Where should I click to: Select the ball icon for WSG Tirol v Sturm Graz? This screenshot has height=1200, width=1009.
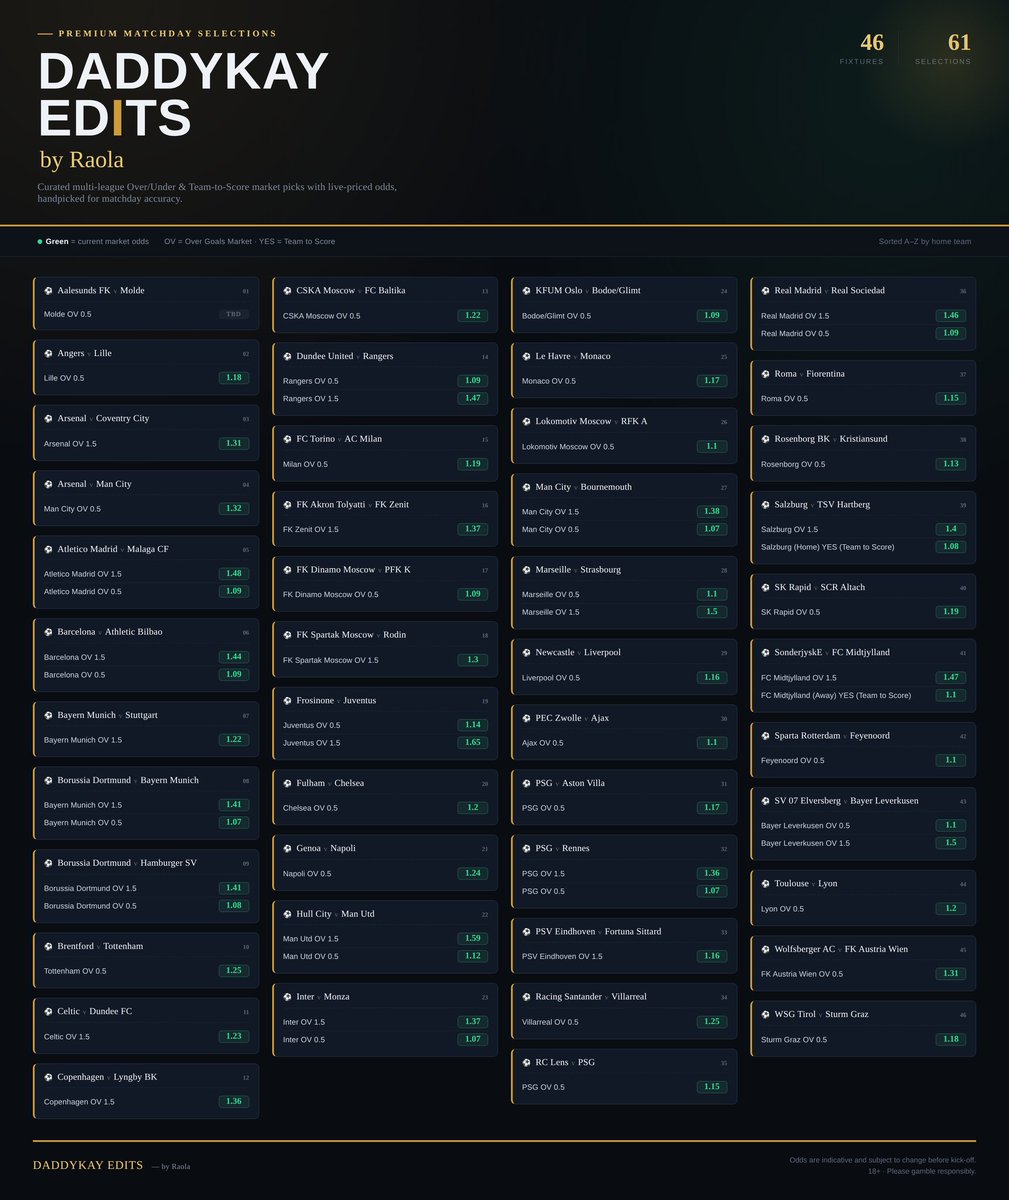pyautogui.click(x=765, y=1014)
